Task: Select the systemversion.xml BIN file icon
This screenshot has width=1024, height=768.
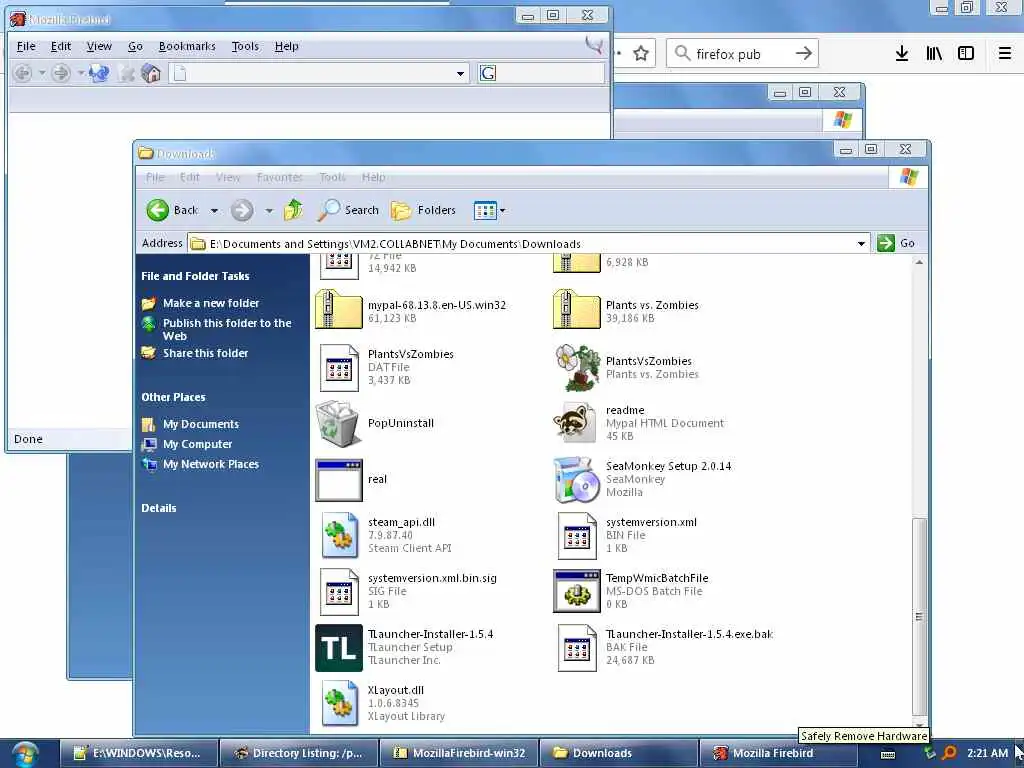Action: pos(577,536)
